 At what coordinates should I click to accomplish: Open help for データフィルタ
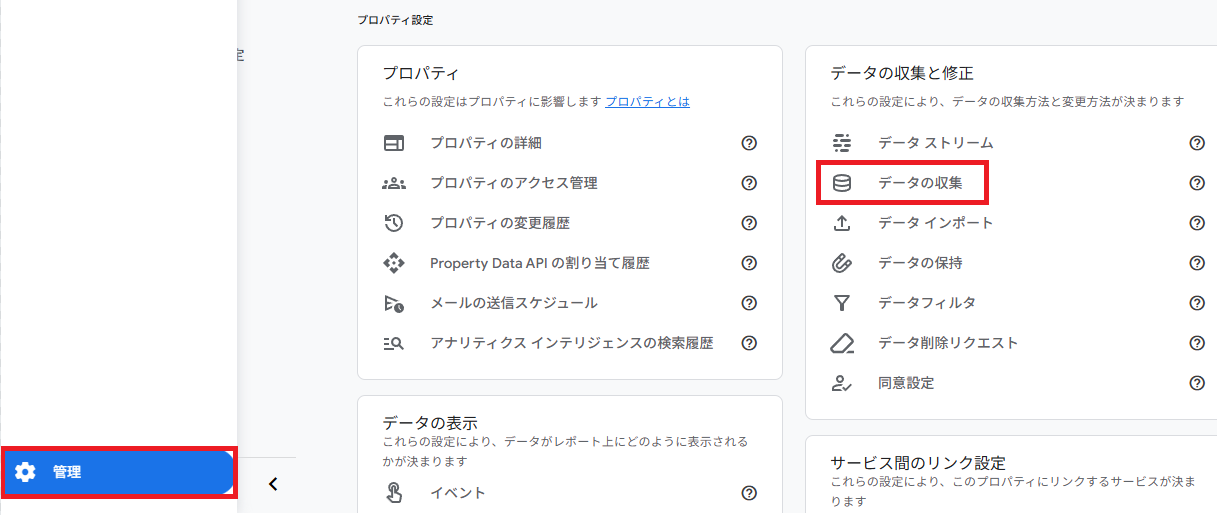(1197, 303)
